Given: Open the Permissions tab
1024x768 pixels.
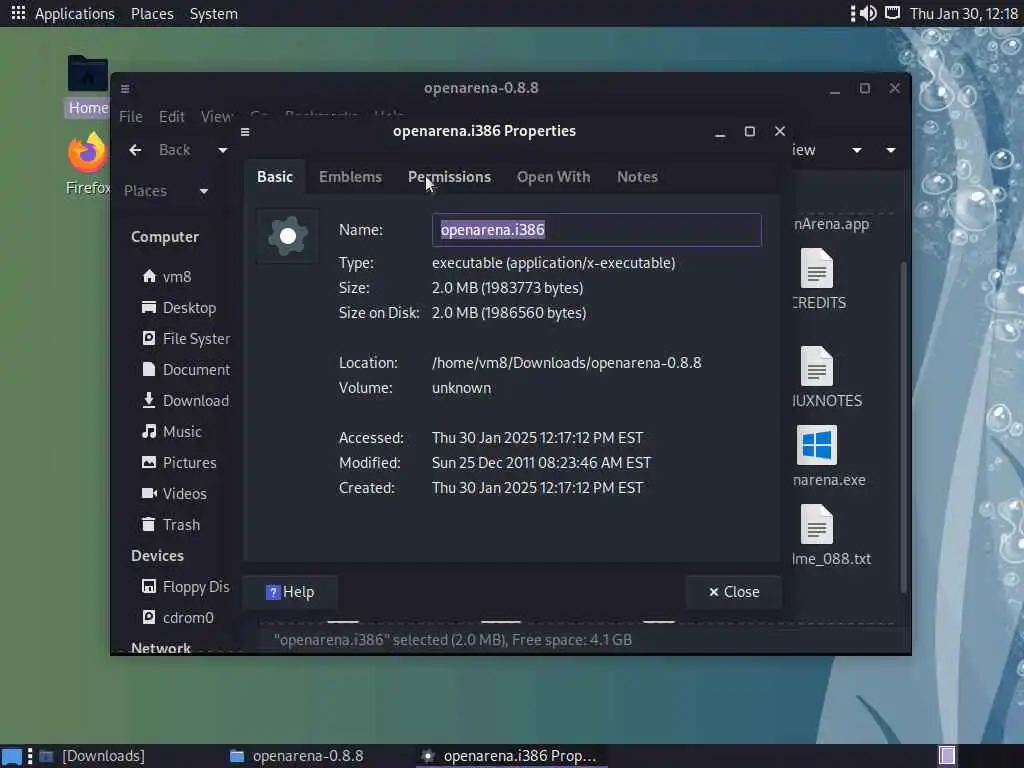Looking at the screenshot, I should (x=449, y=177).
